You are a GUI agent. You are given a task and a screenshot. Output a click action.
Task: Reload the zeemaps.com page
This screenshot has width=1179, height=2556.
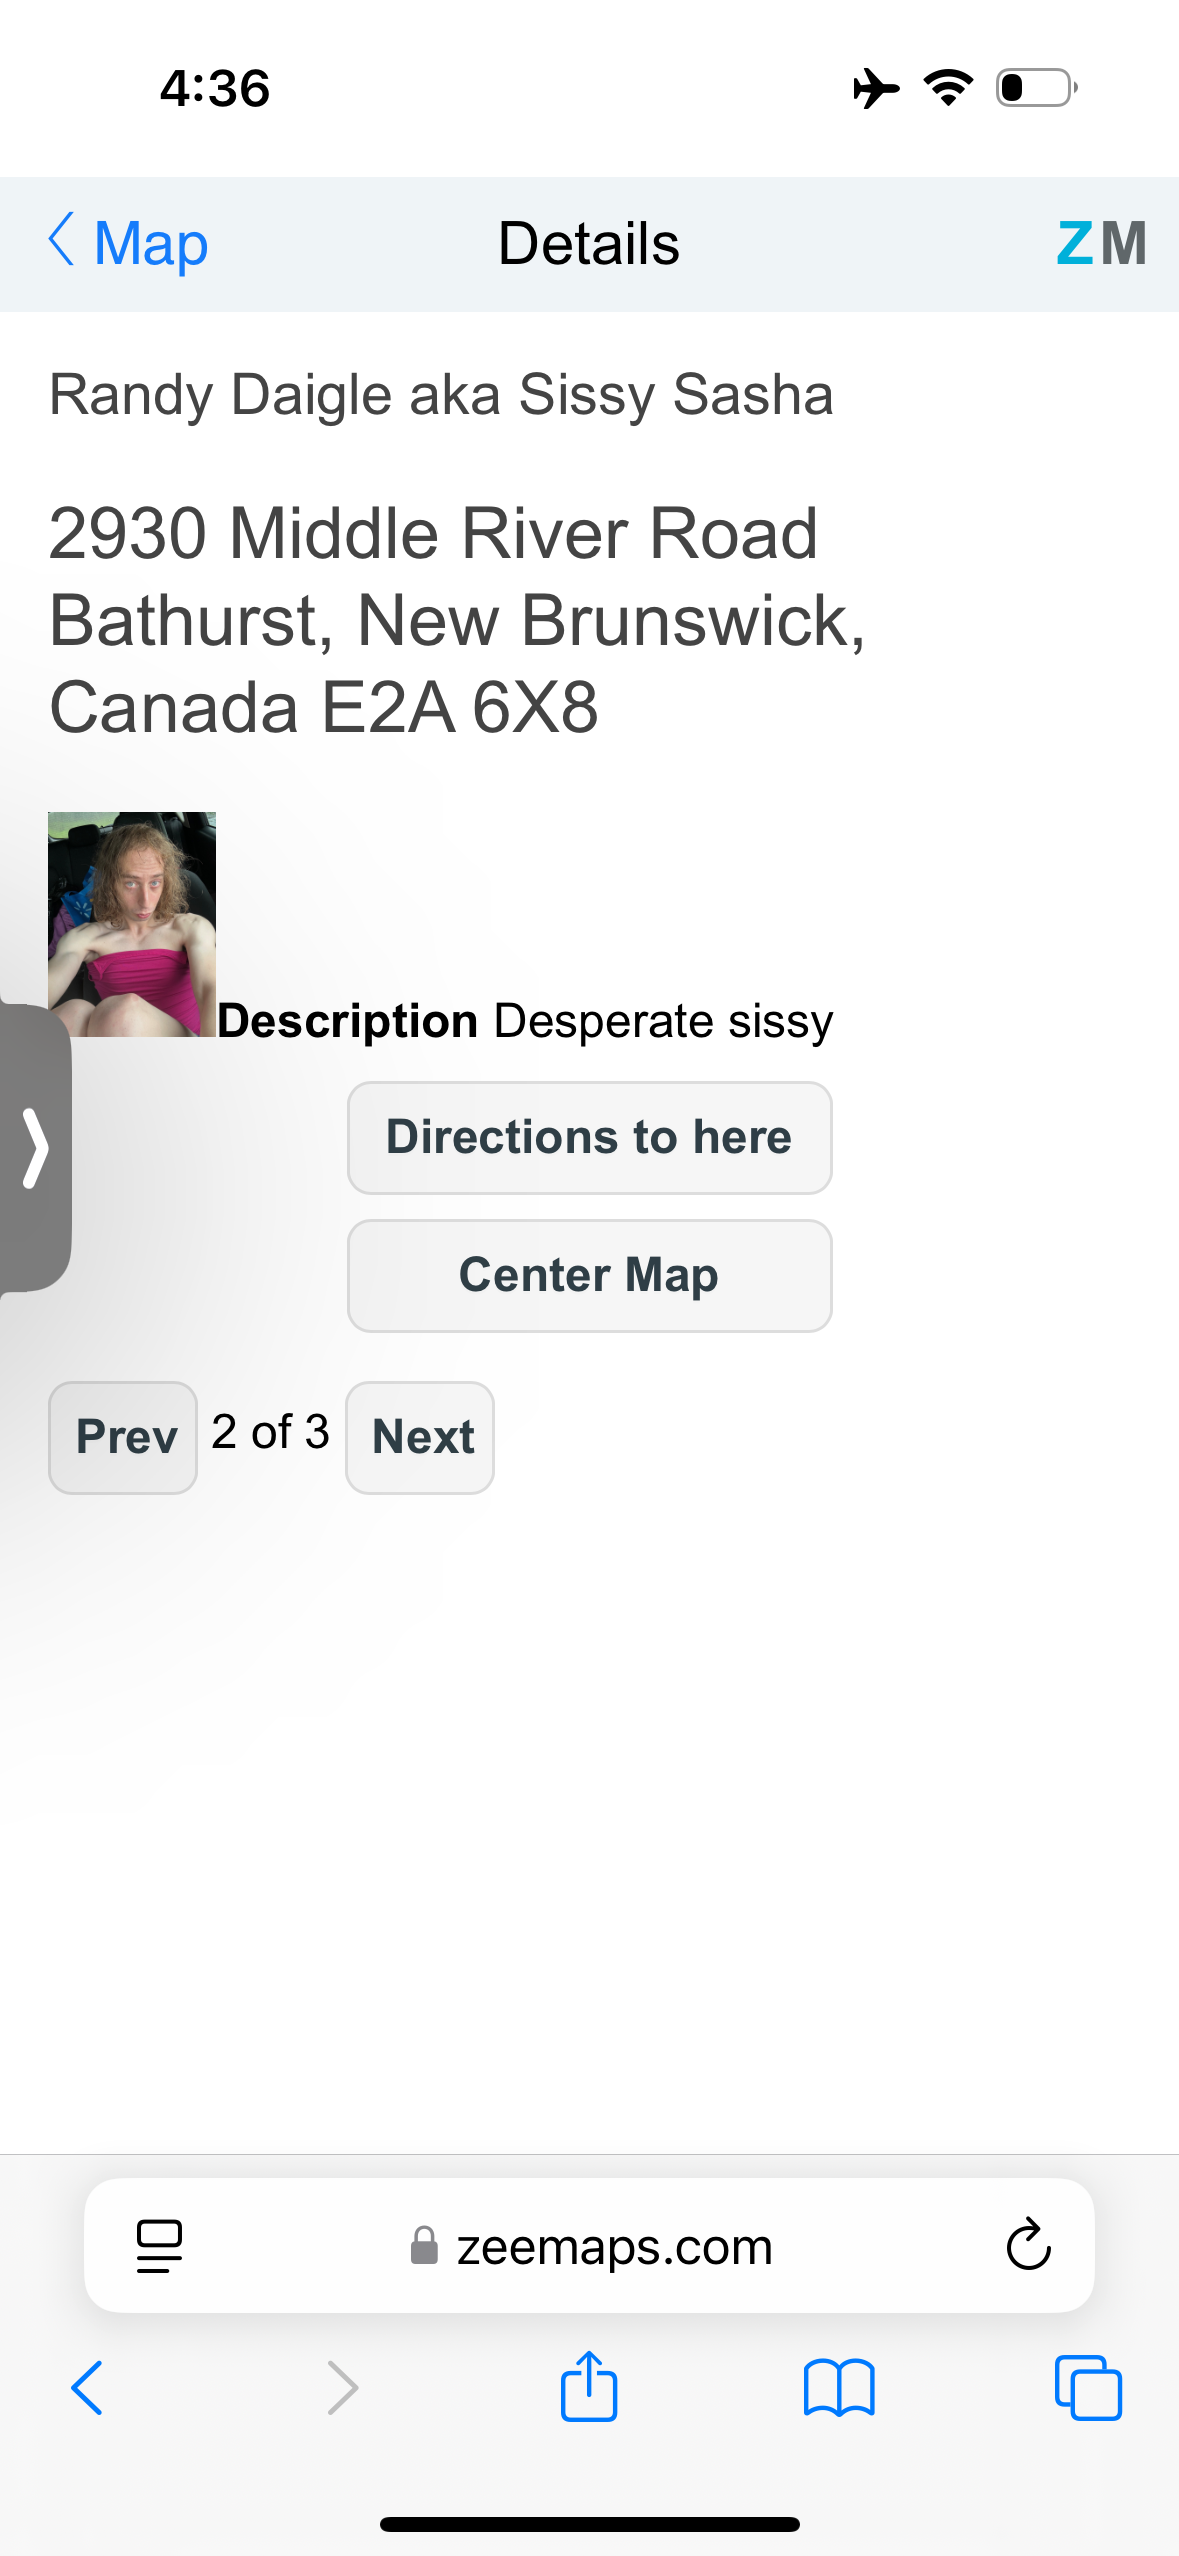tap(1028, 2246)
